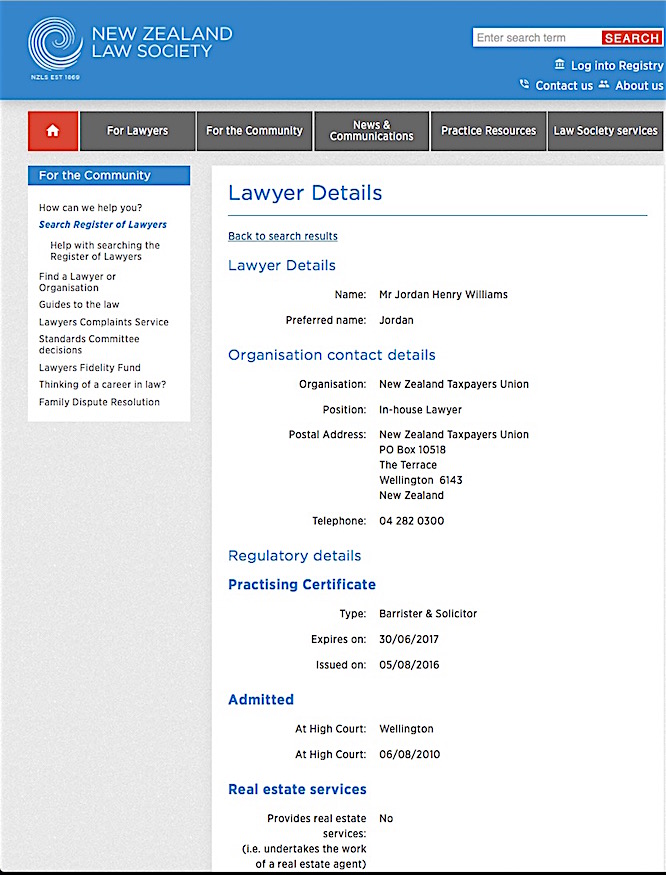Focus the Enter search term field

[x=537, y=38]
